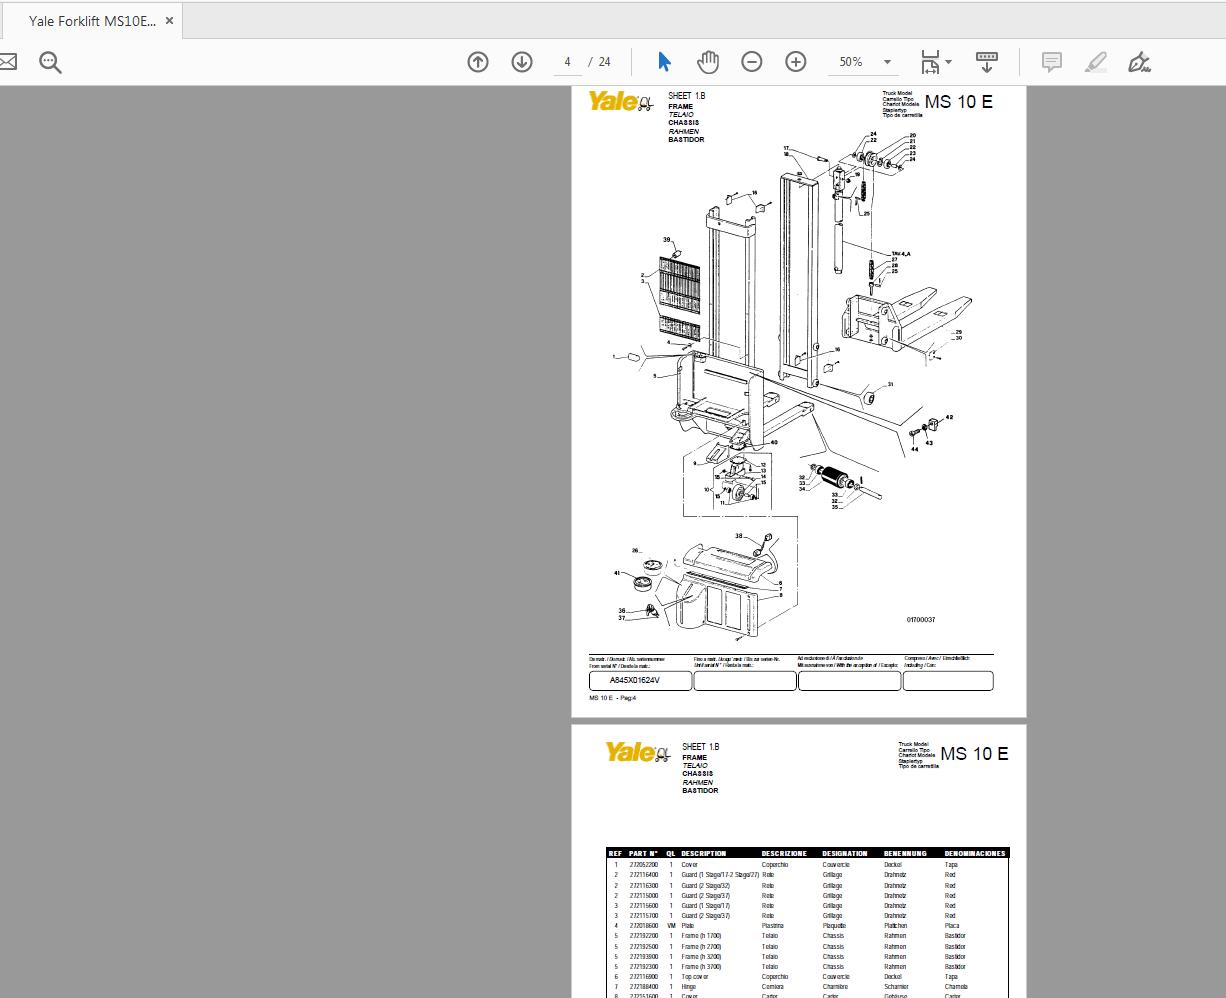Image resolution: width=1226 pixels, height=998 pixels.
Task: Click the DESCRIPTION column header in parts table
Action: click(704, 854)
